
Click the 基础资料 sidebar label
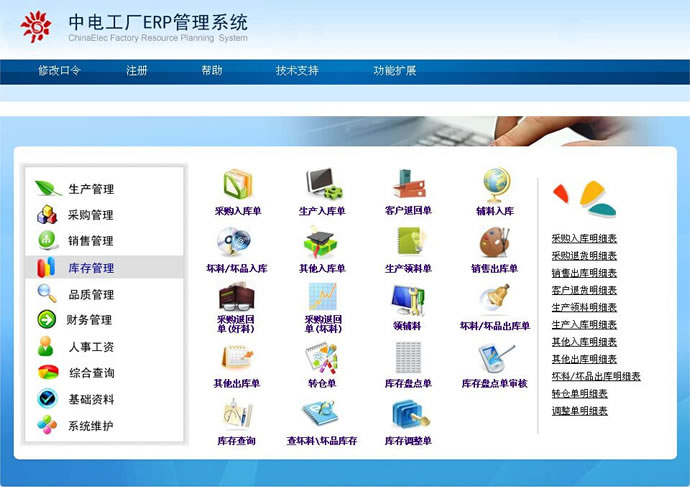pos(91,399)
